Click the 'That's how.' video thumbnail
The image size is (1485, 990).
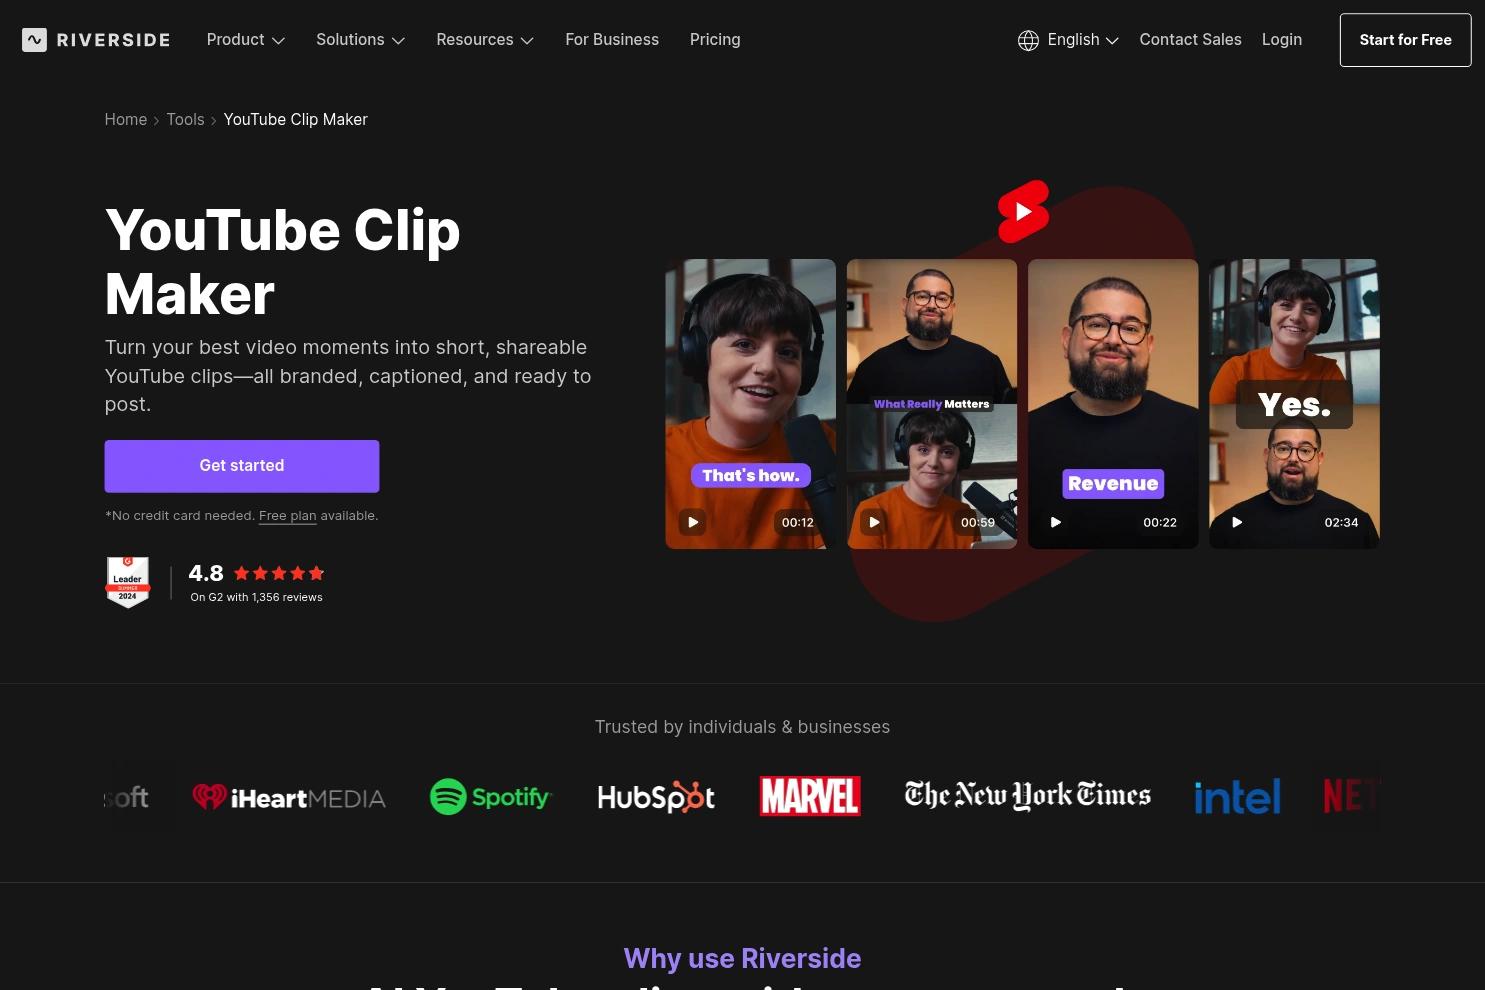pyautogui.click(x=750, y=404)
